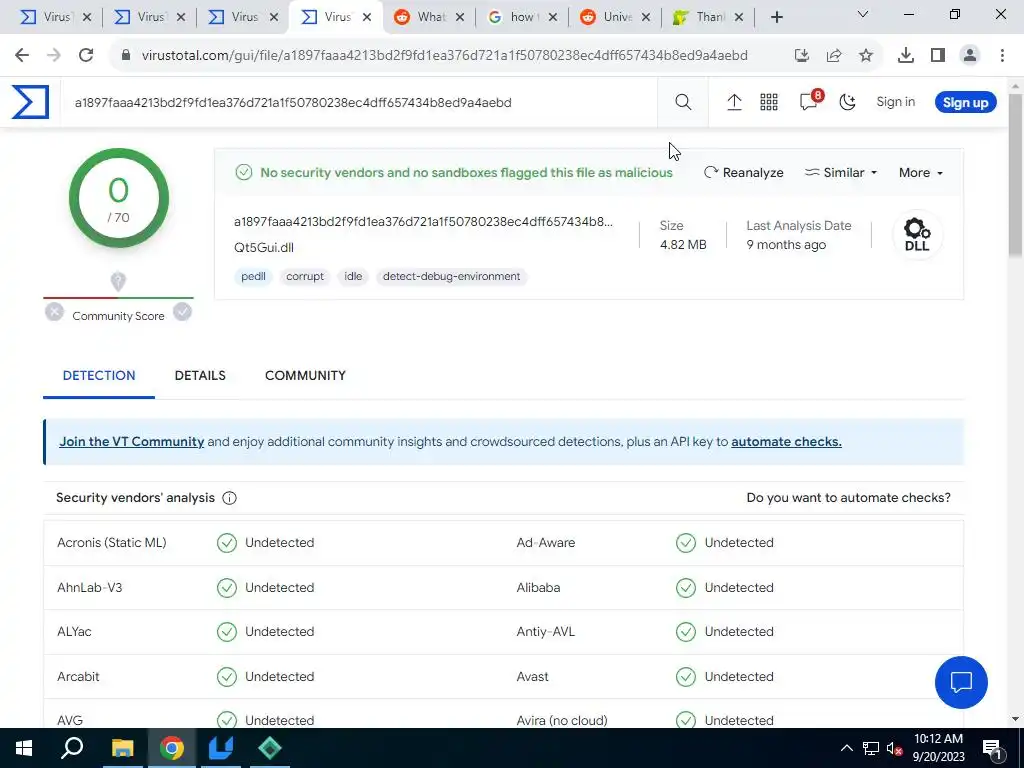This screenshot has height=768, width=1024.
Task: Open the More dropdown
Action: tap(921, 172)
